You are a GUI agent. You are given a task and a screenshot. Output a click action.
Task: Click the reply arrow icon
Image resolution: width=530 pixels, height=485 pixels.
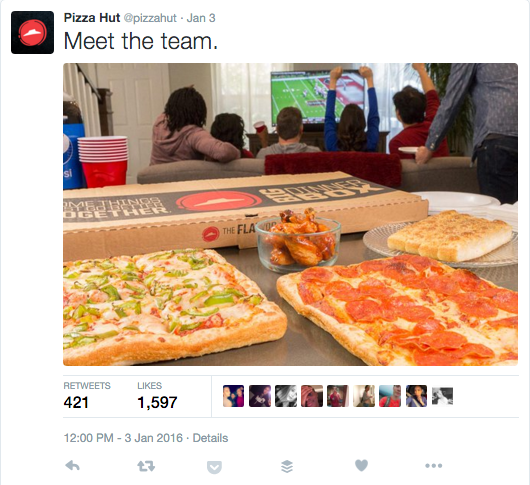(72, 466)
